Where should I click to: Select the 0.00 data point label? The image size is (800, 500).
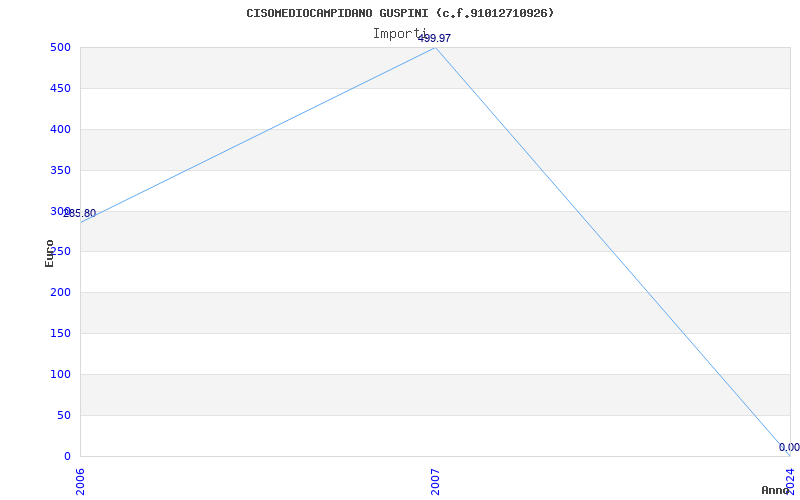pyautogui.click(x=789, y=447)
